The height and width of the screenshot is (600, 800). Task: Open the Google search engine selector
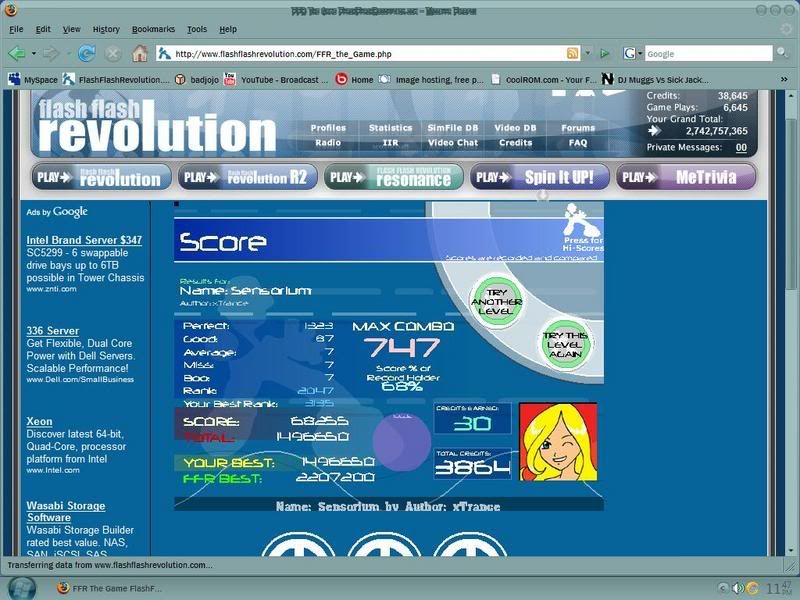pyautogui.click(x=632, y=53)
